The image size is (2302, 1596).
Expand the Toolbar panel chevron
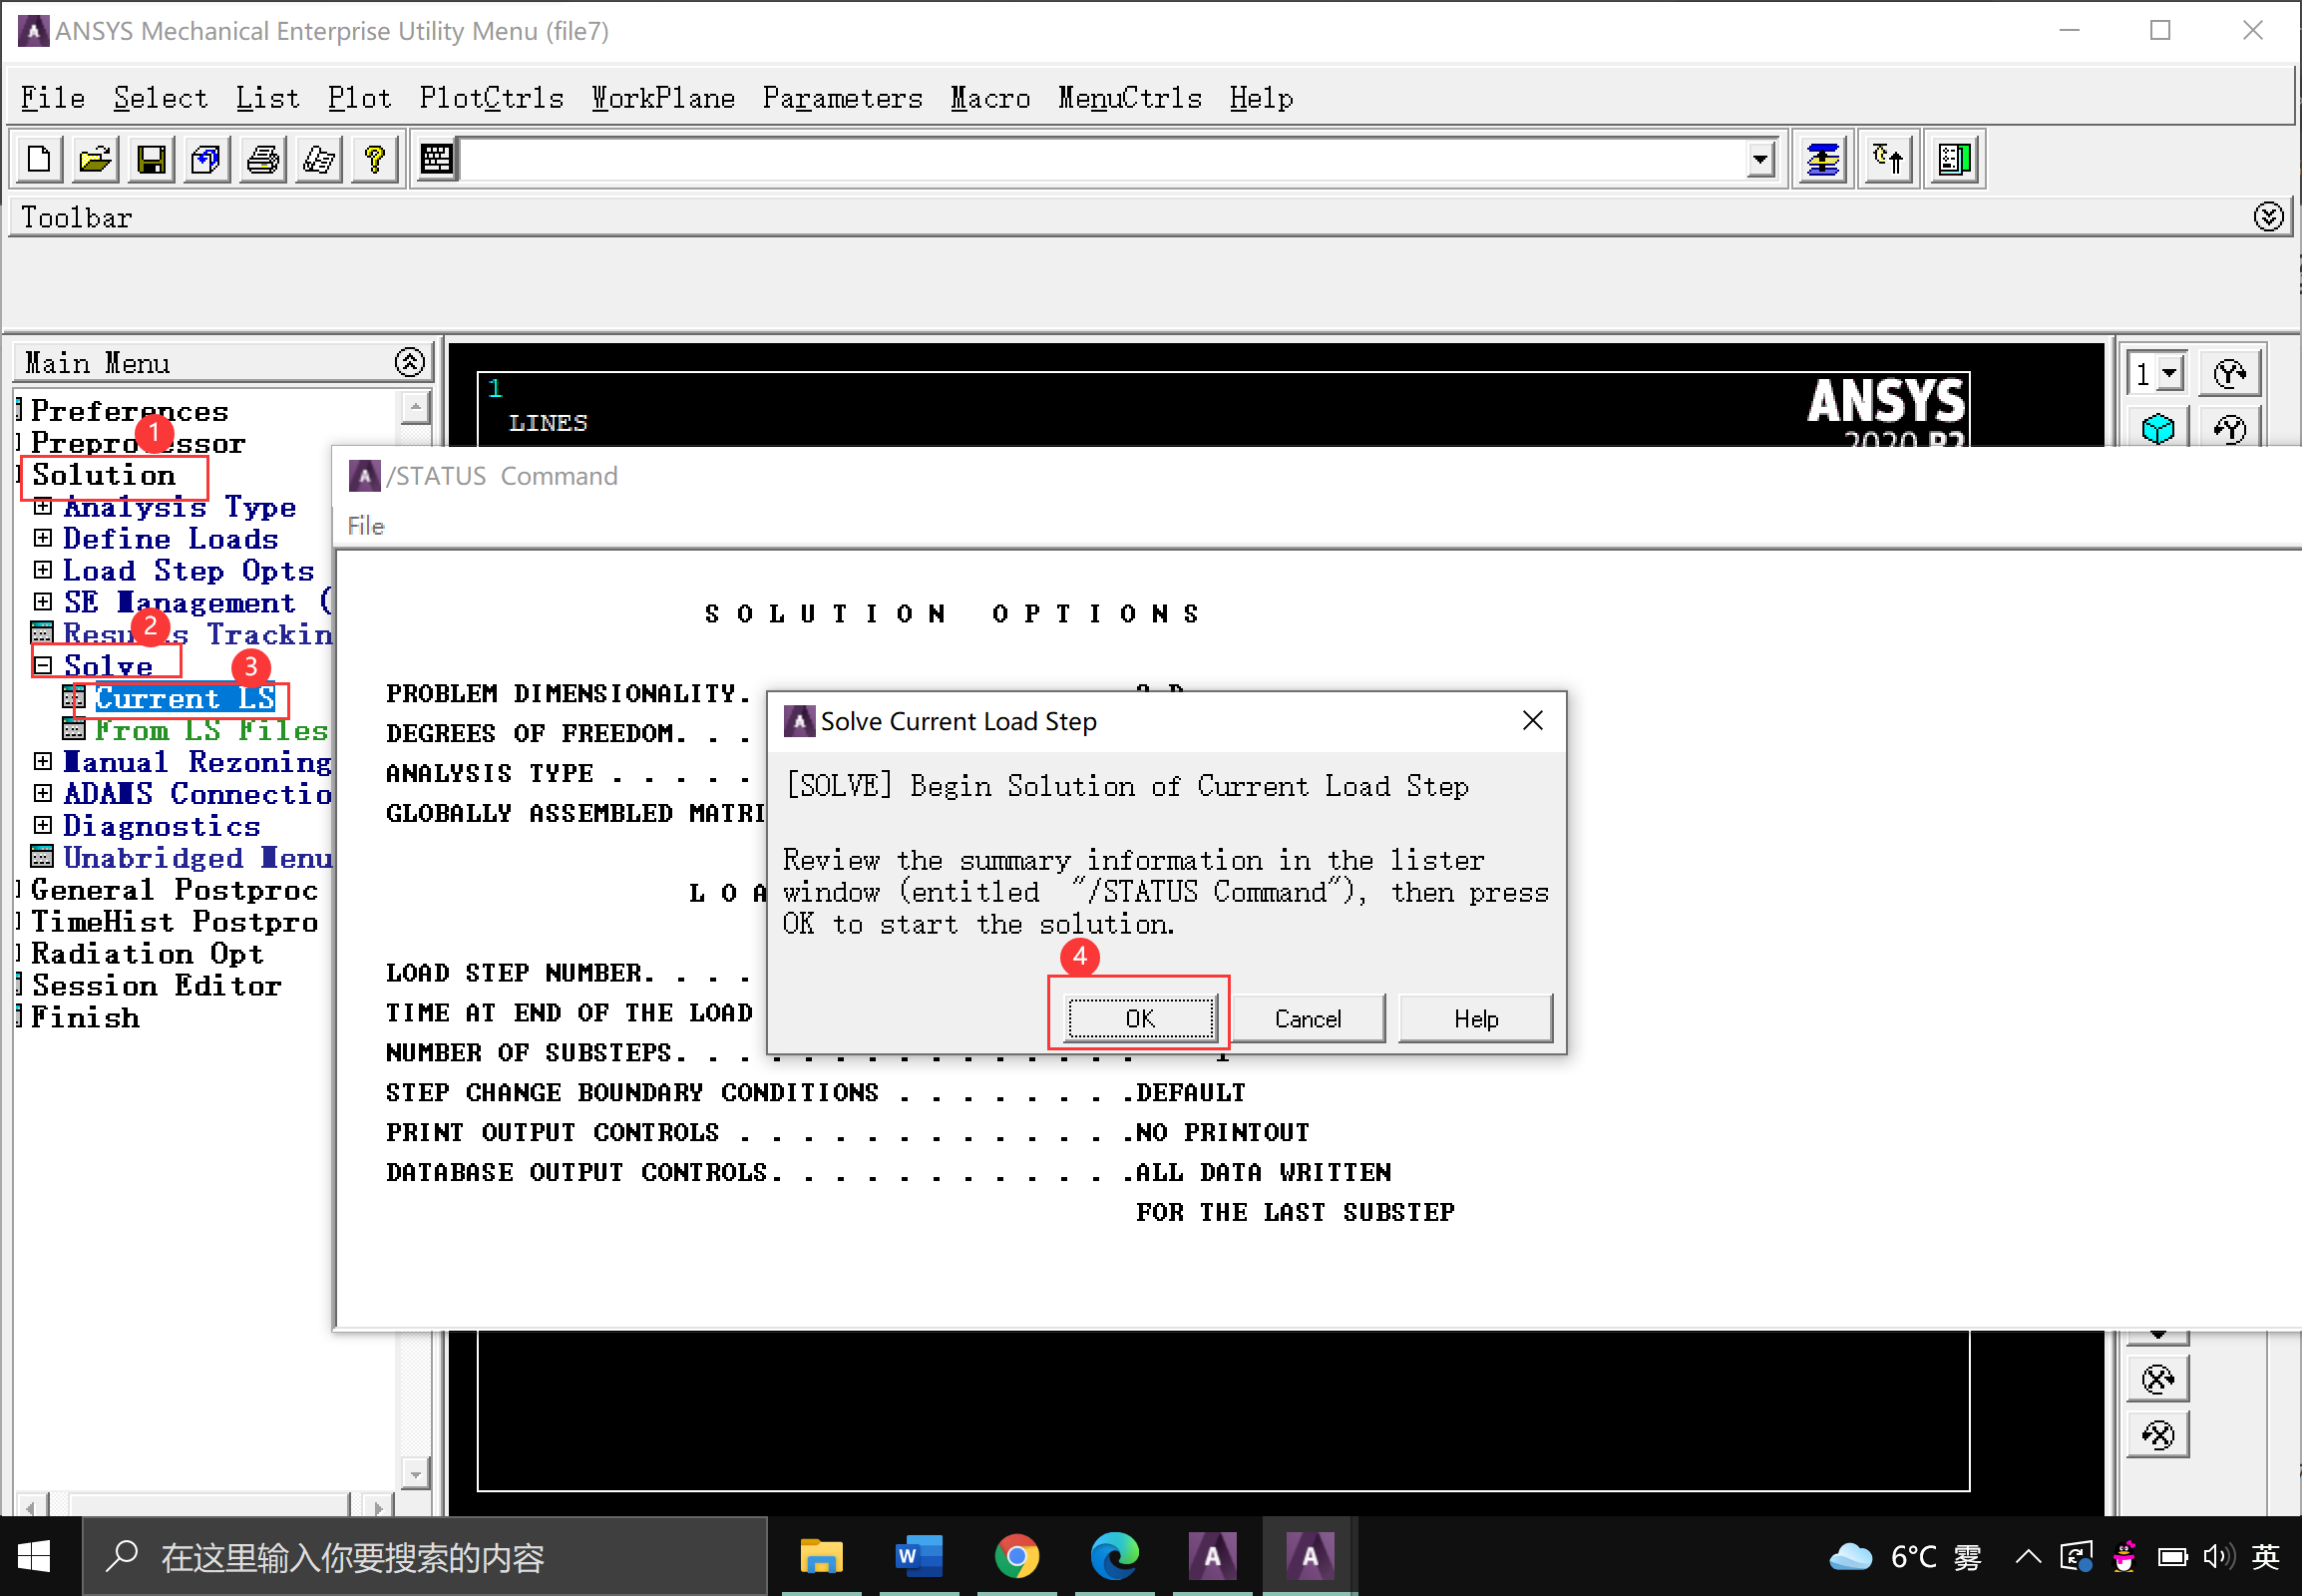(2268, 217)
